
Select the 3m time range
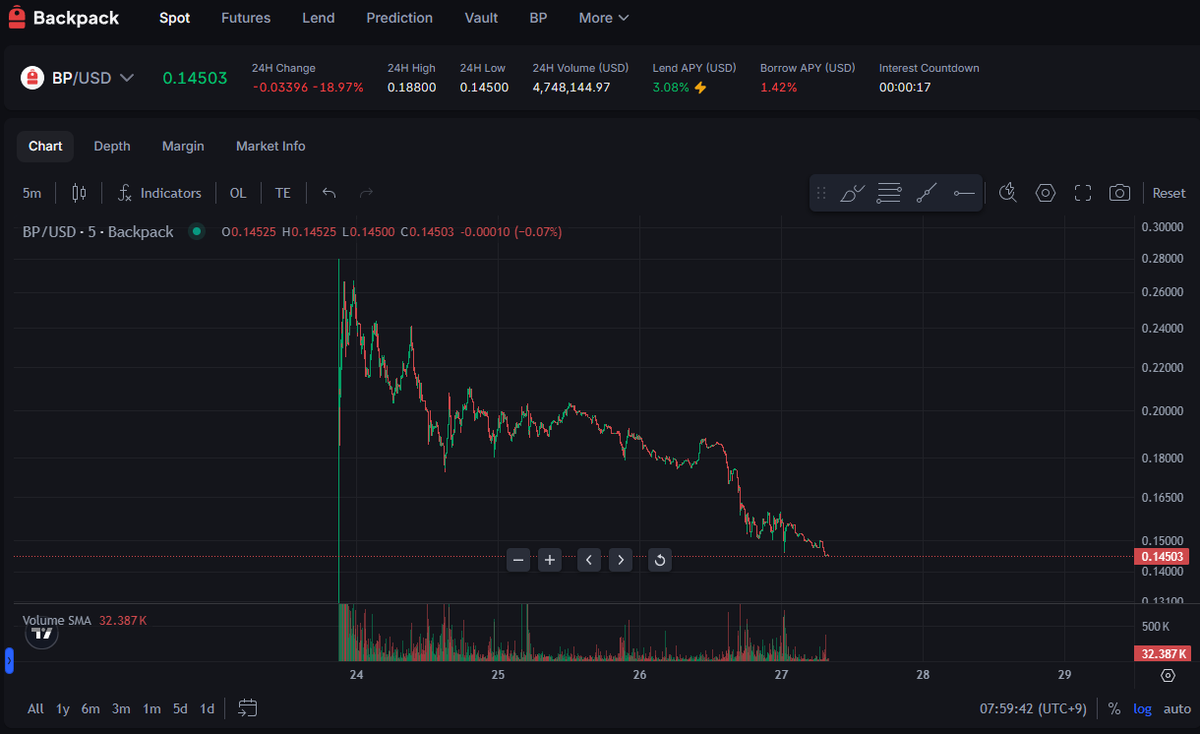(x=121, y=709)
